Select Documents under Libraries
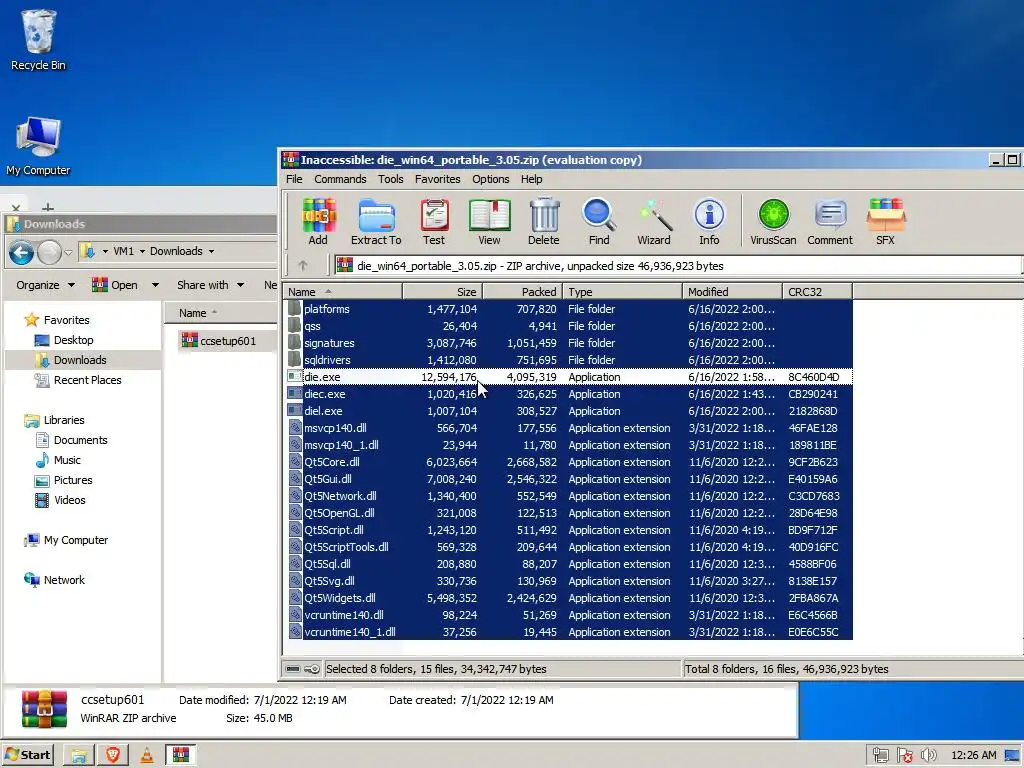The height and width of the screenshot is (768, 1024). click(x=80, y=440)
